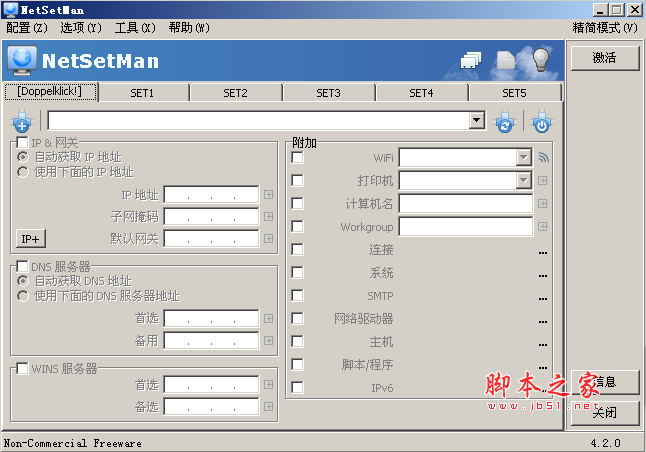Open the 网络驱动器 settings ellipsis button
This screenshot has width=646, height=452.
543,322
